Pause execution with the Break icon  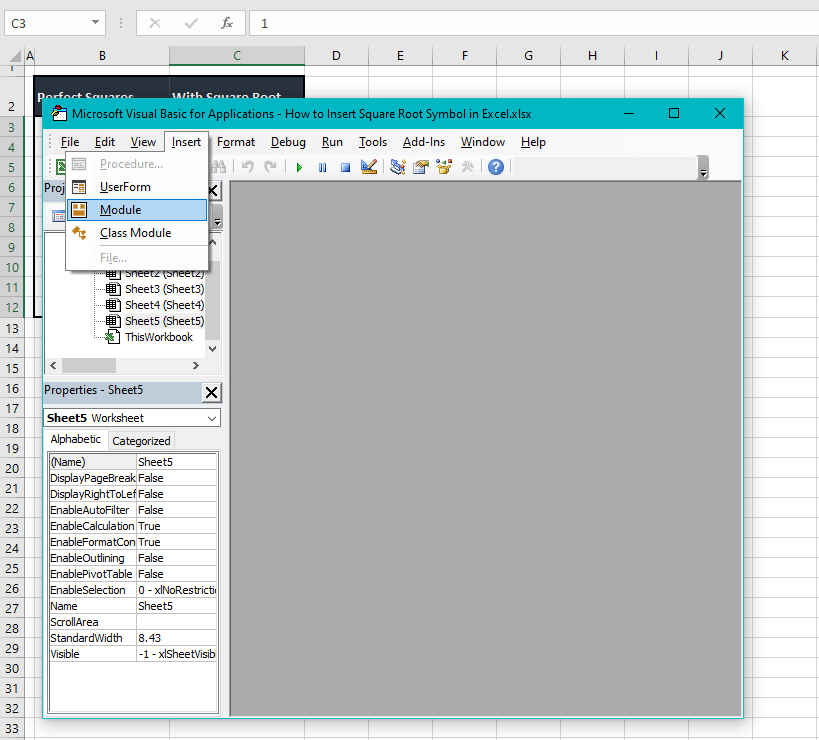[x=322, y=167]
